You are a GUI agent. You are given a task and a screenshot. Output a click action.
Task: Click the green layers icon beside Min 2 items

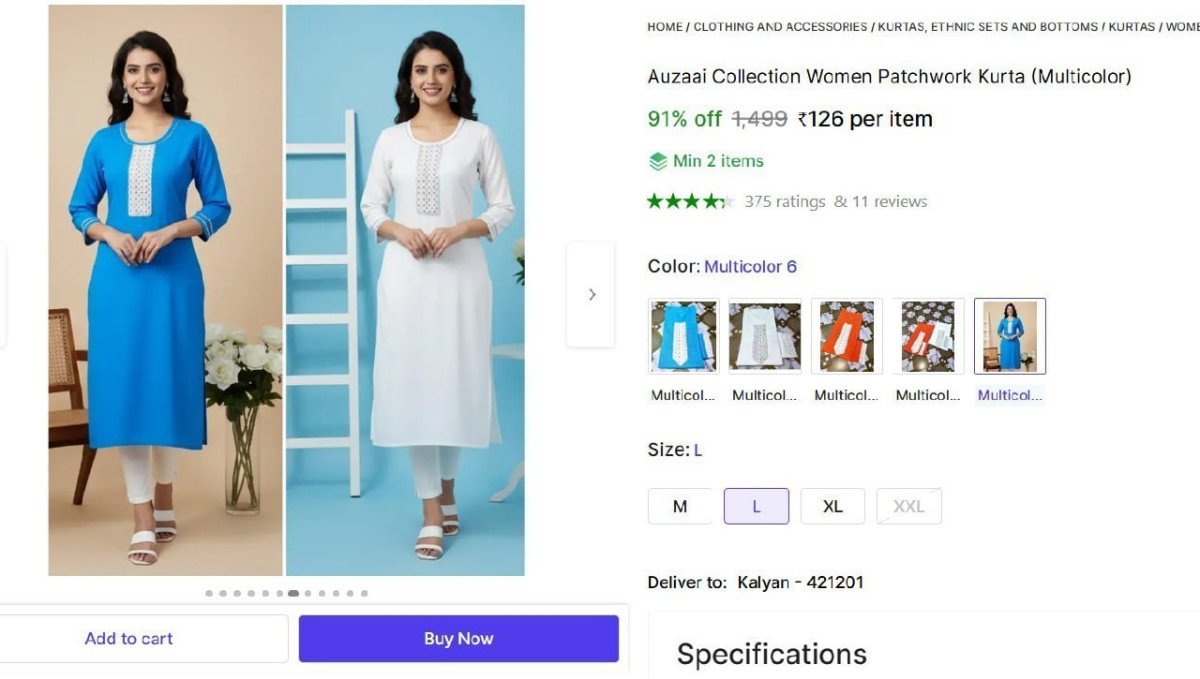click(658, 161)
